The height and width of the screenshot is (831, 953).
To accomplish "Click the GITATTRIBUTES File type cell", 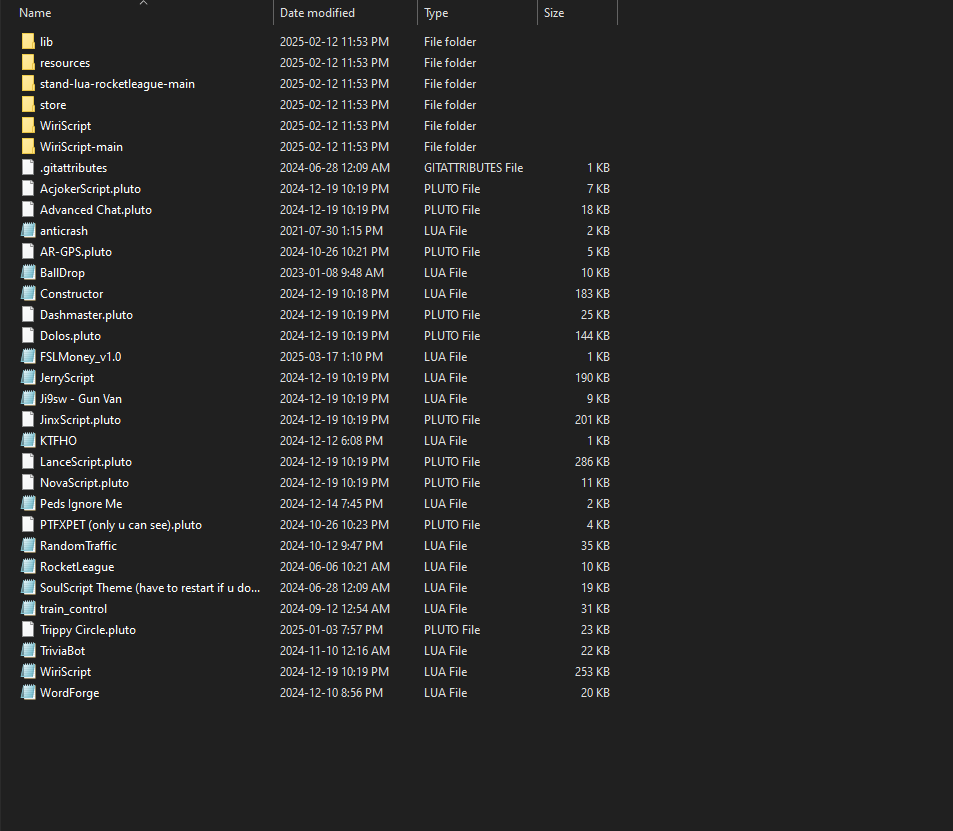I will pos(473,168).
